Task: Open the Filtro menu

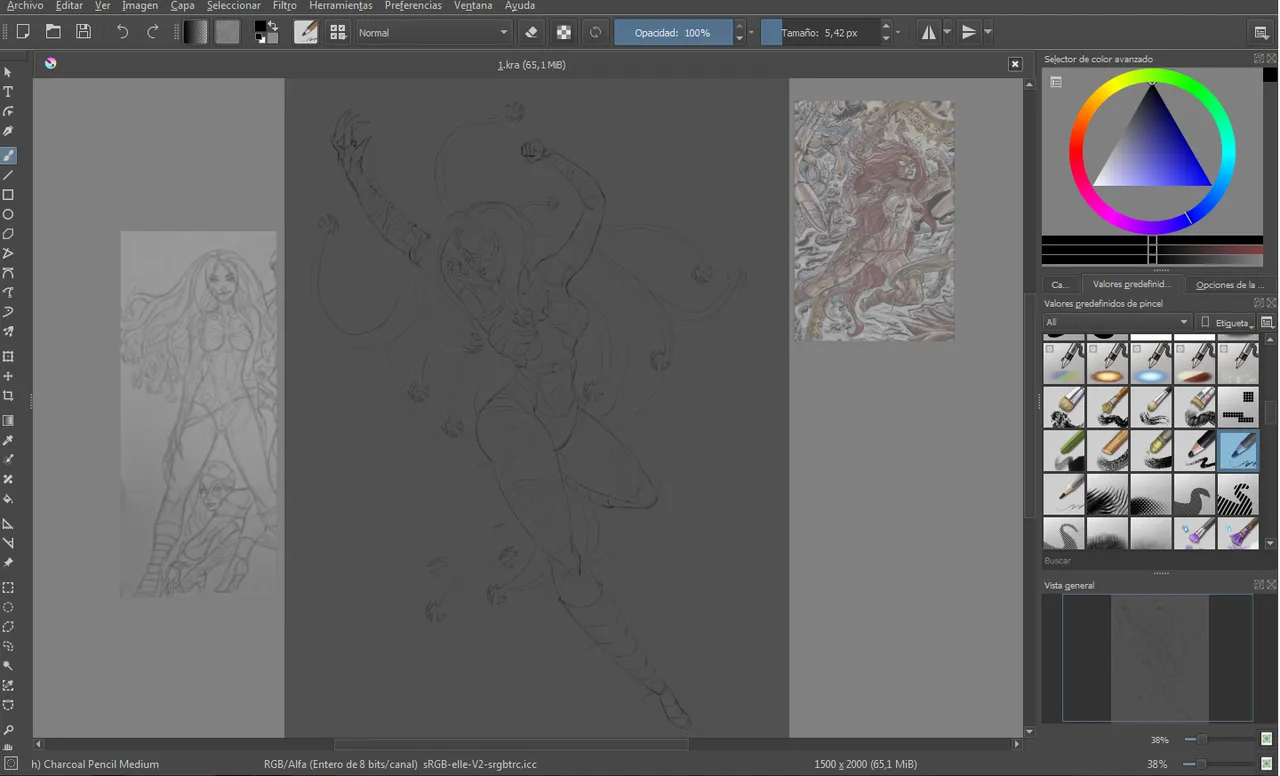Action: pos(284,6)
